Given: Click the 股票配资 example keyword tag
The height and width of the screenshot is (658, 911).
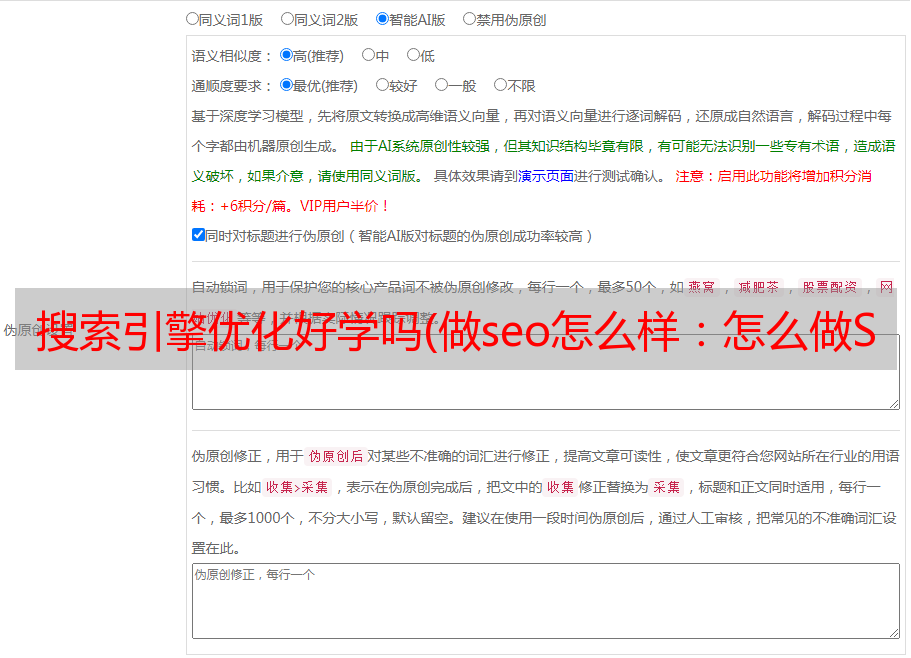Looking at the screenshot, I should click(x=830, y=287).
